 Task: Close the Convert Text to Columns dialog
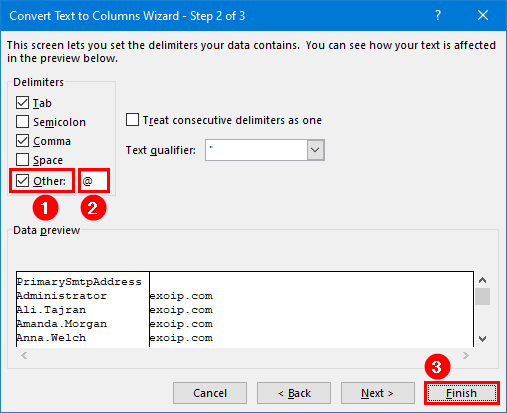tap(483, 15)
